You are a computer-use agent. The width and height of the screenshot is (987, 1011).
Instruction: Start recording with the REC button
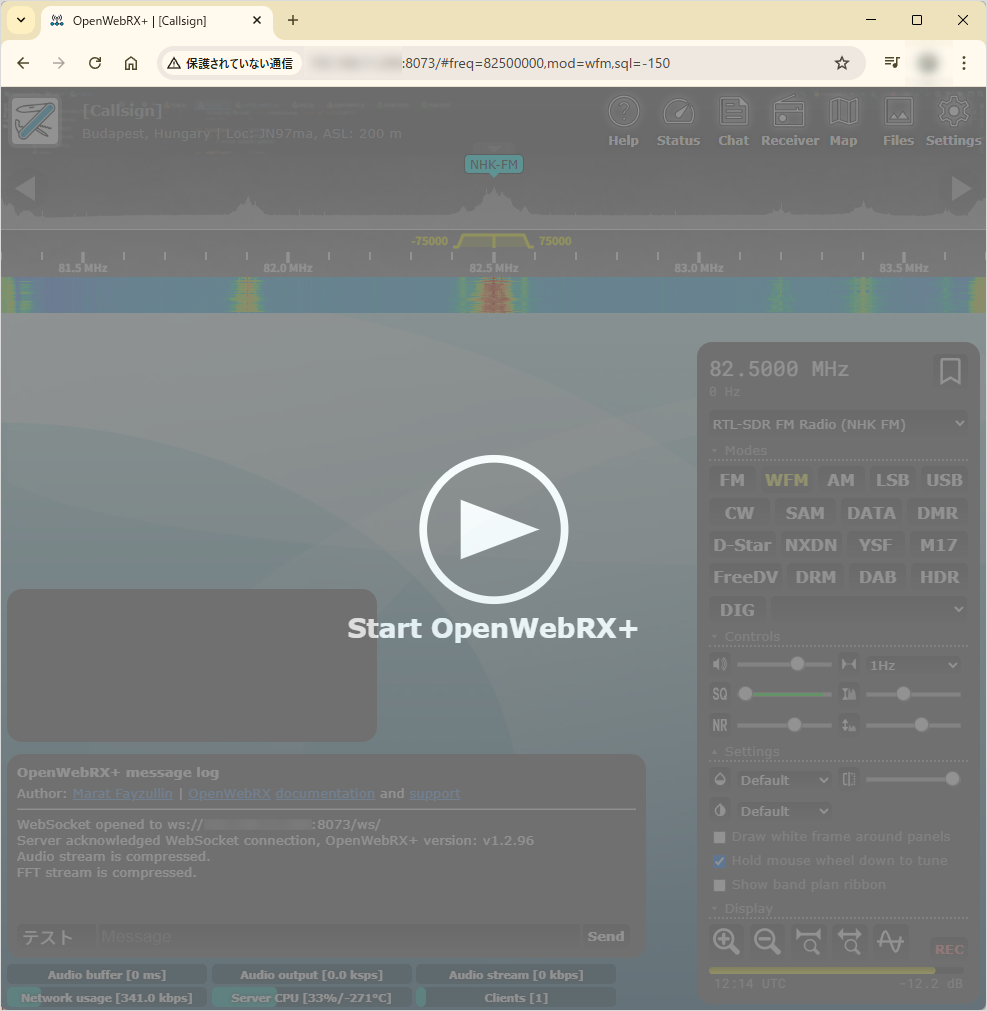point(948,949)
